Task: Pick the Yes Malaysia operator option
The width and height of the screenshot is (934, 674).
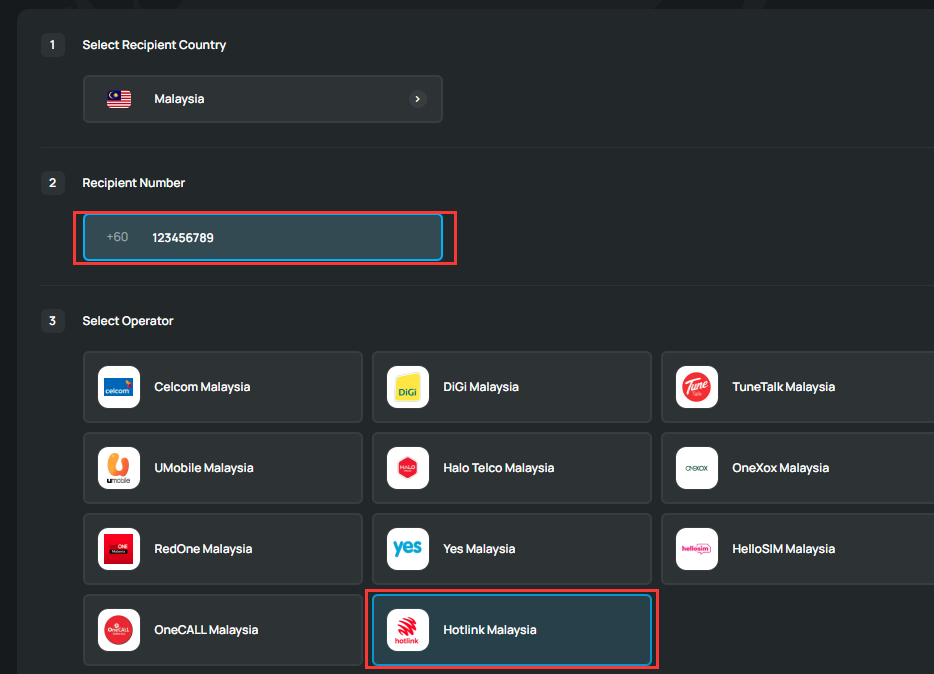Action: click(511, 549)
